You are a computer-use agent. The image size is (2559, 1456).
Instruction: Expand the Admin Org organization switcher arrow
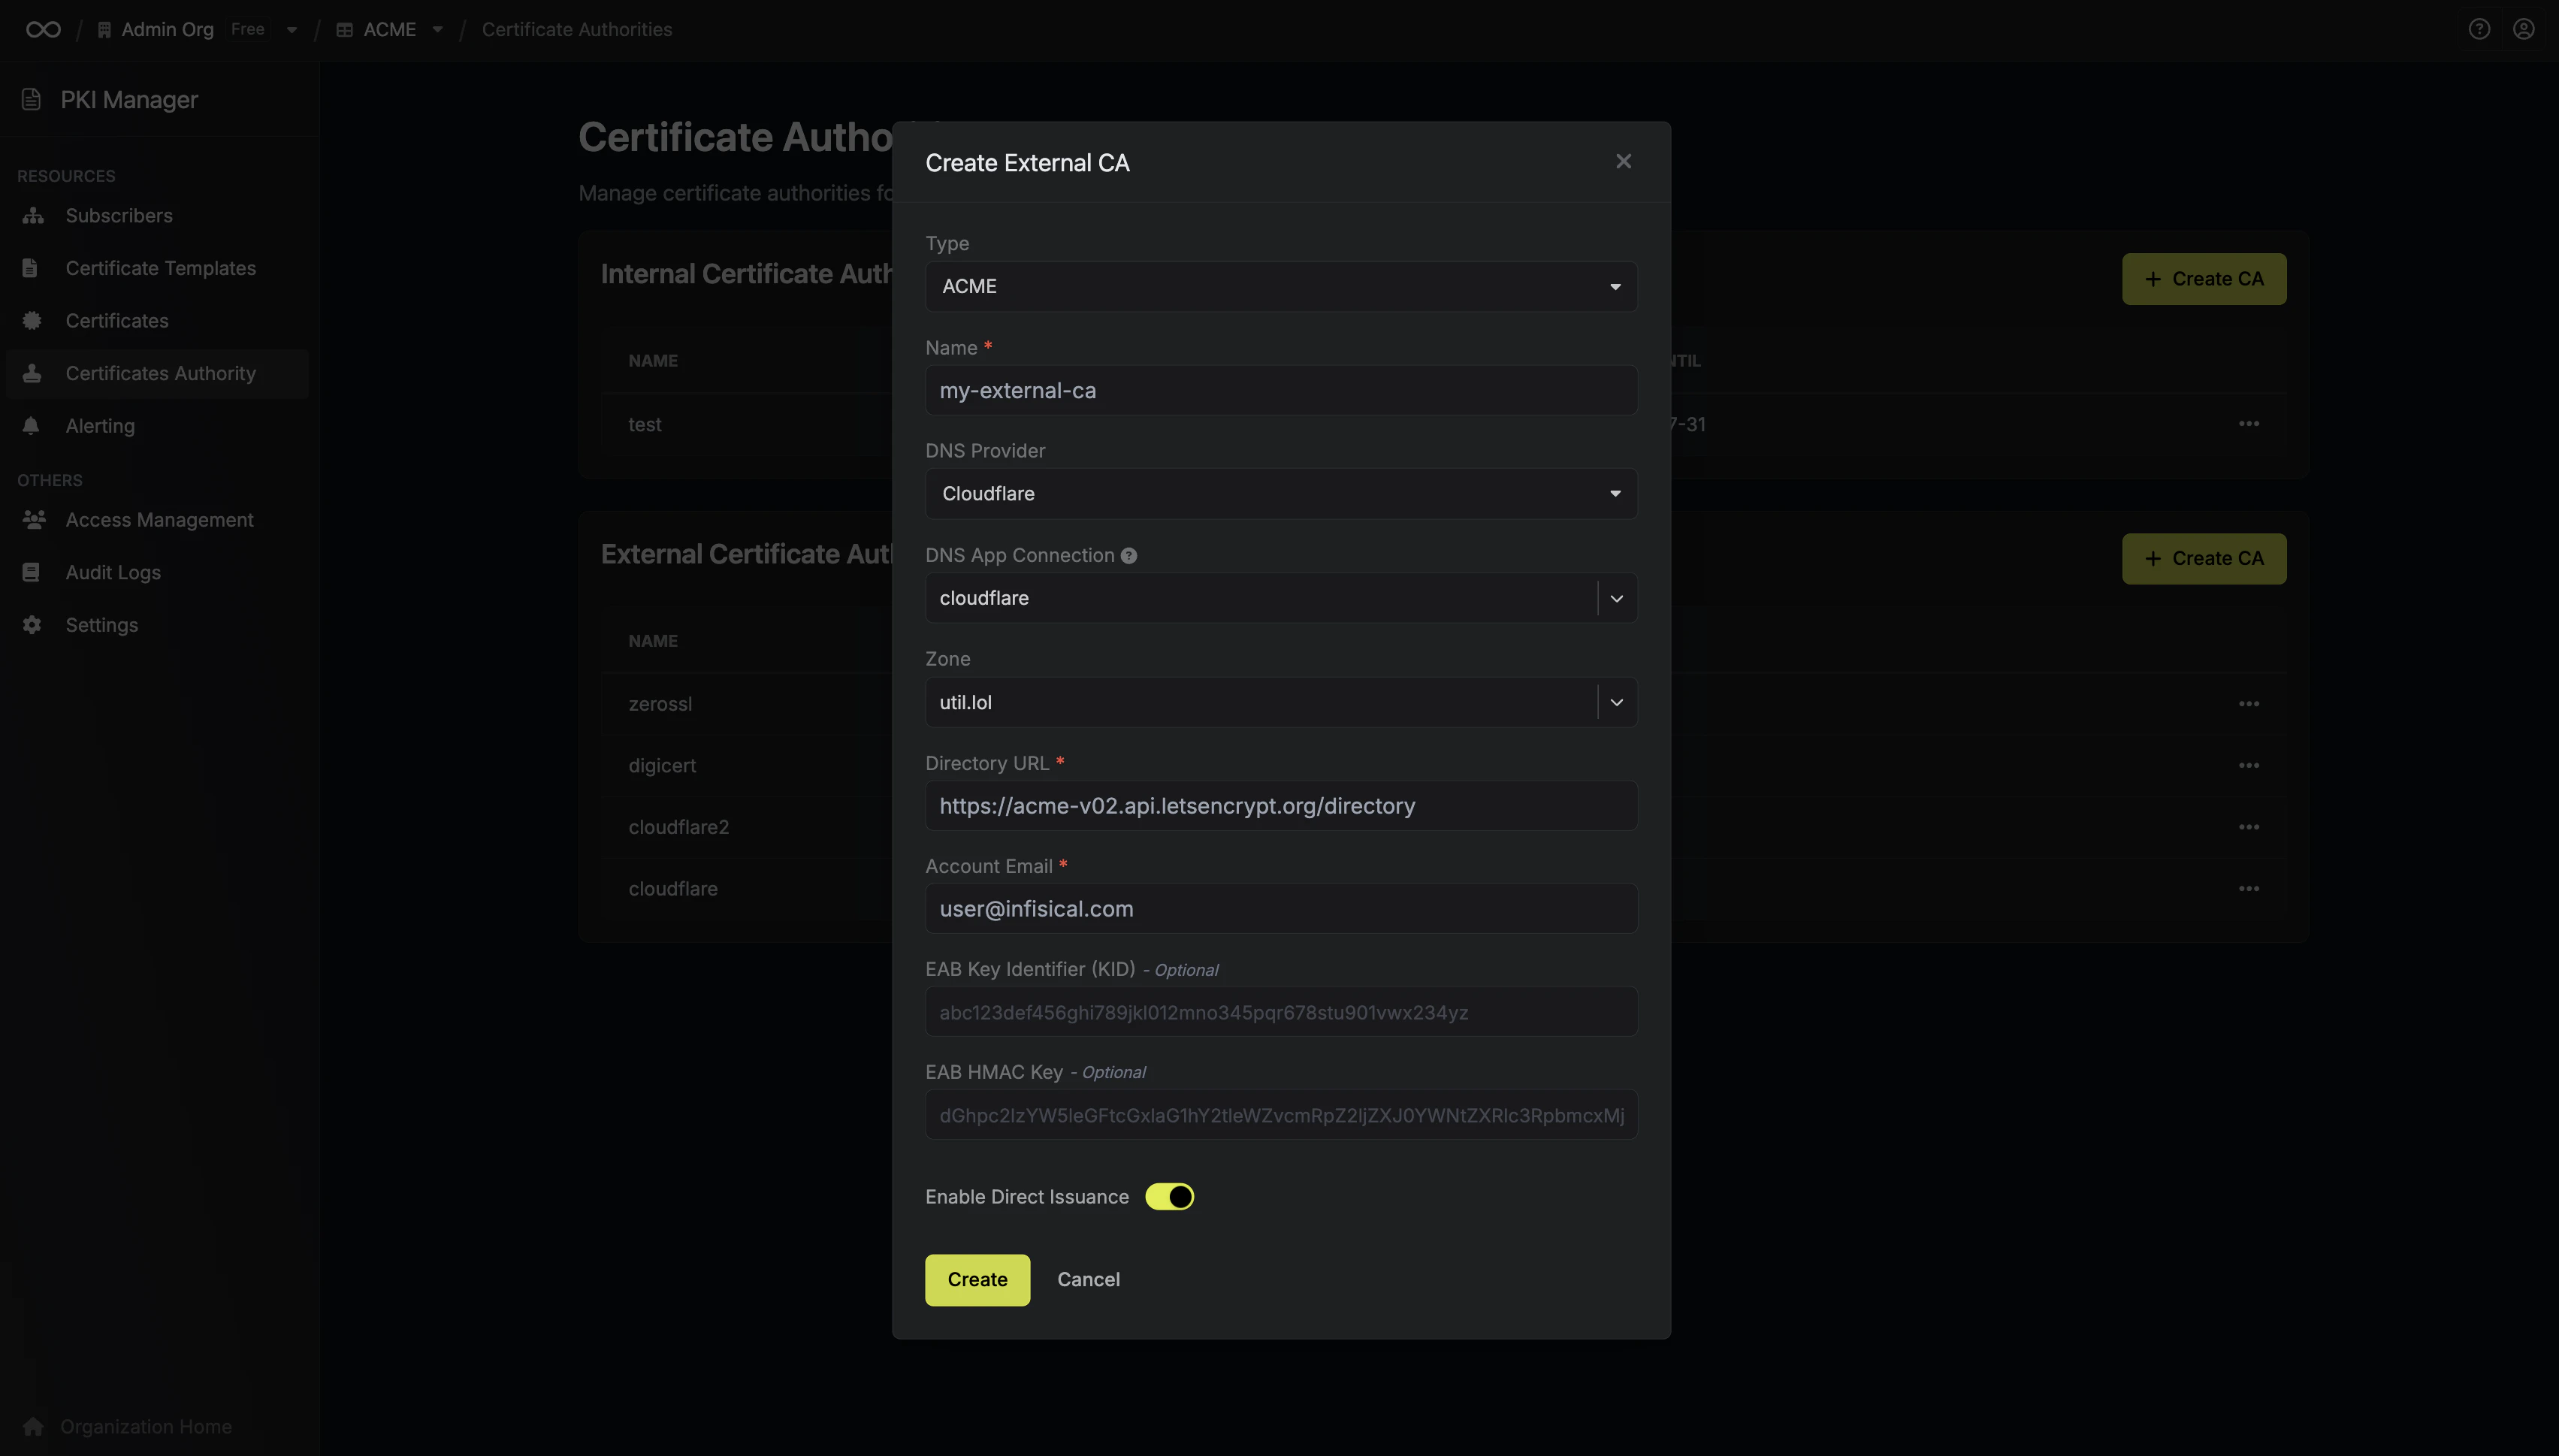click(292, 30)
